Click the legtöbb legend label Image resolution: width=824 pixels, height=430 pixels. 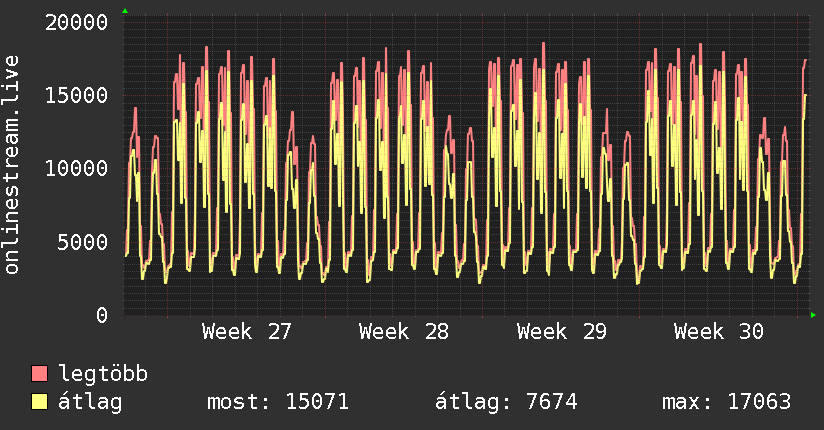103,374
